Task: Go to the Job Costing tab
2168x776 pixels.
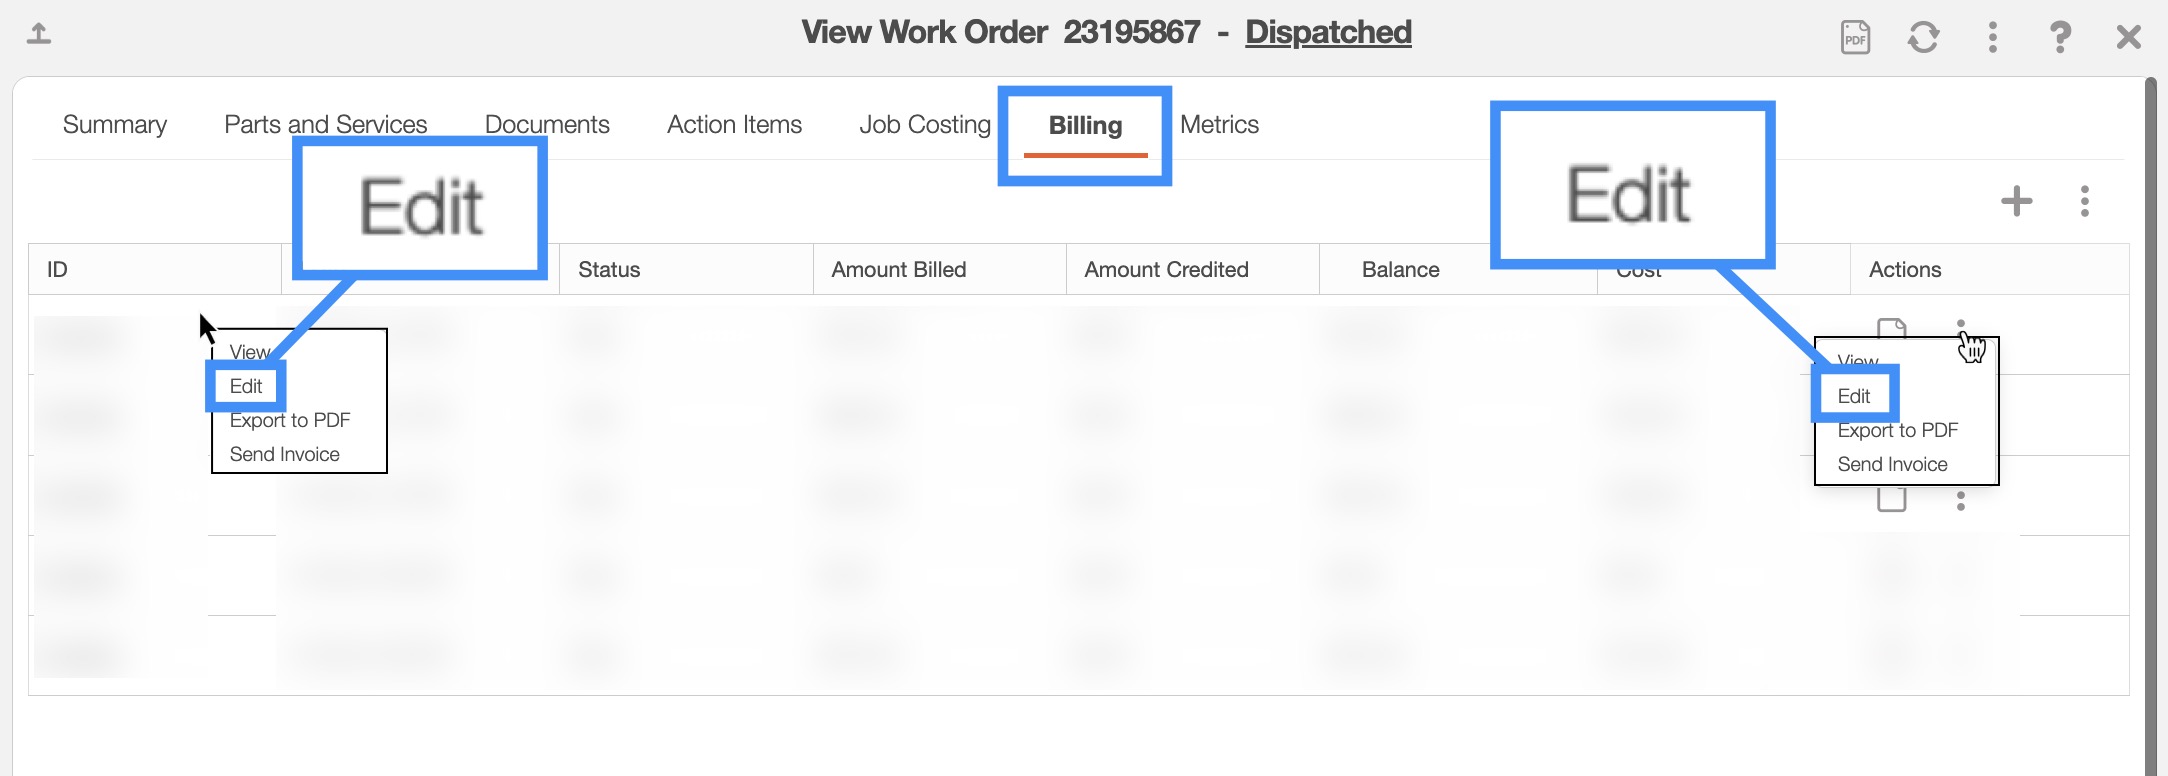Action: tap(924, 125)
